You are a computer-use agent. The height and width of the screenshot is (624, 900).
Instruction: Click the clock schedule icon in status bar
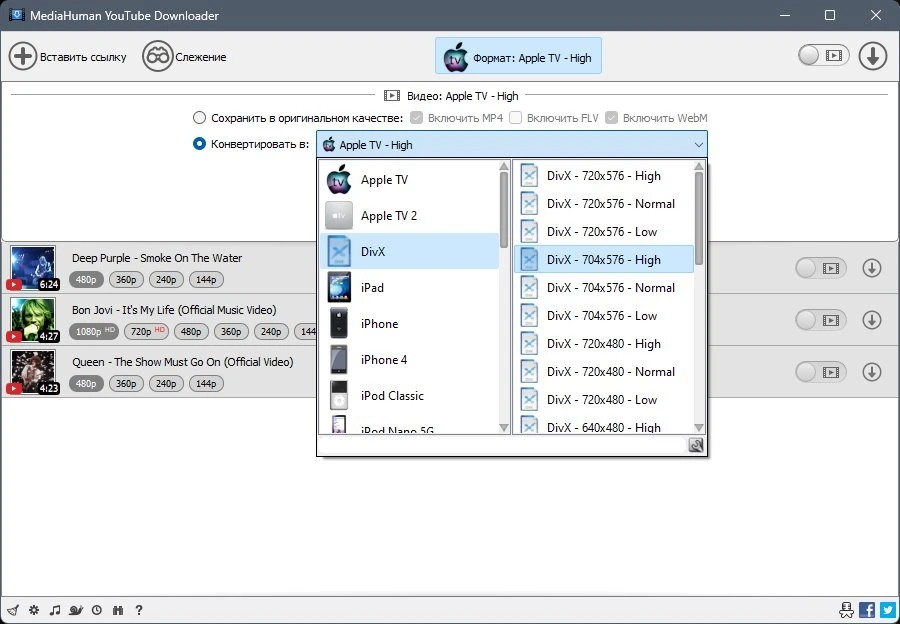pos(97,610)
